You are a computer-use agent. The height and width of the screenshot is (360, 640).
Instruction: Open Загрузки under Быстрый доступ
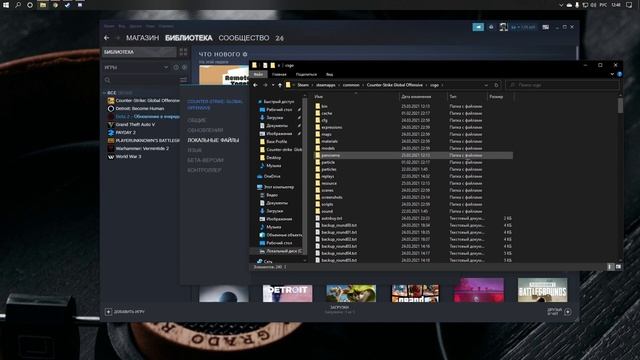[275, 118]
